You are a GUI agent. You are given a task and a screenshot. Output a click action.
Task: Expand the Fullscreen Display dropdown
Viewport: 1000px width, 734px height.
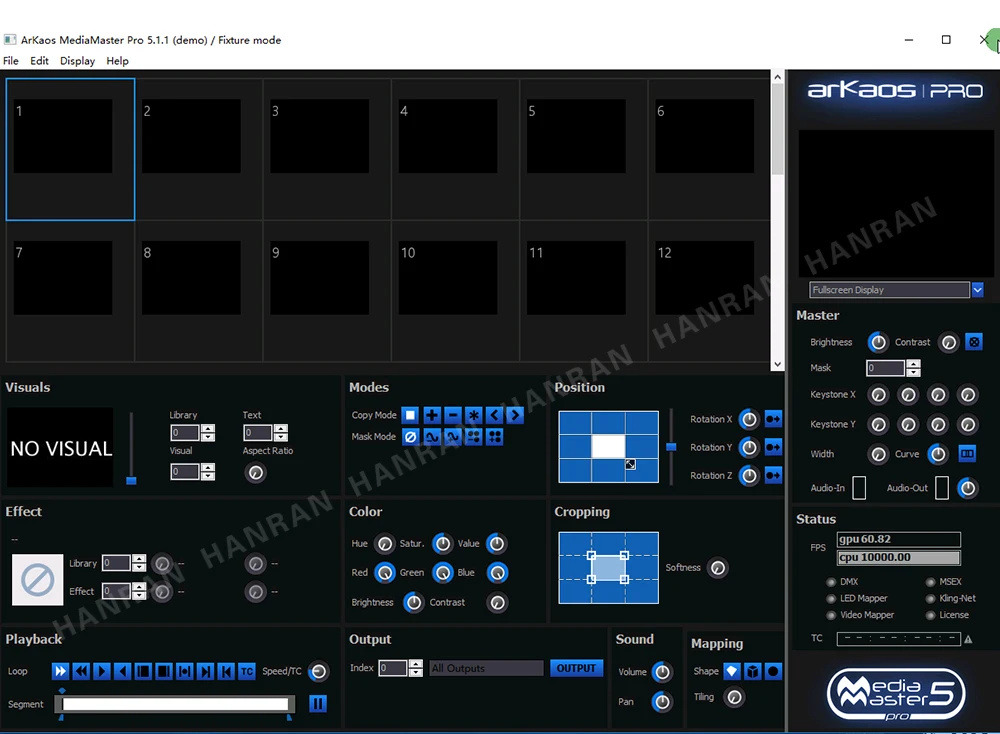pyautogui.click(x=978, y=290)
